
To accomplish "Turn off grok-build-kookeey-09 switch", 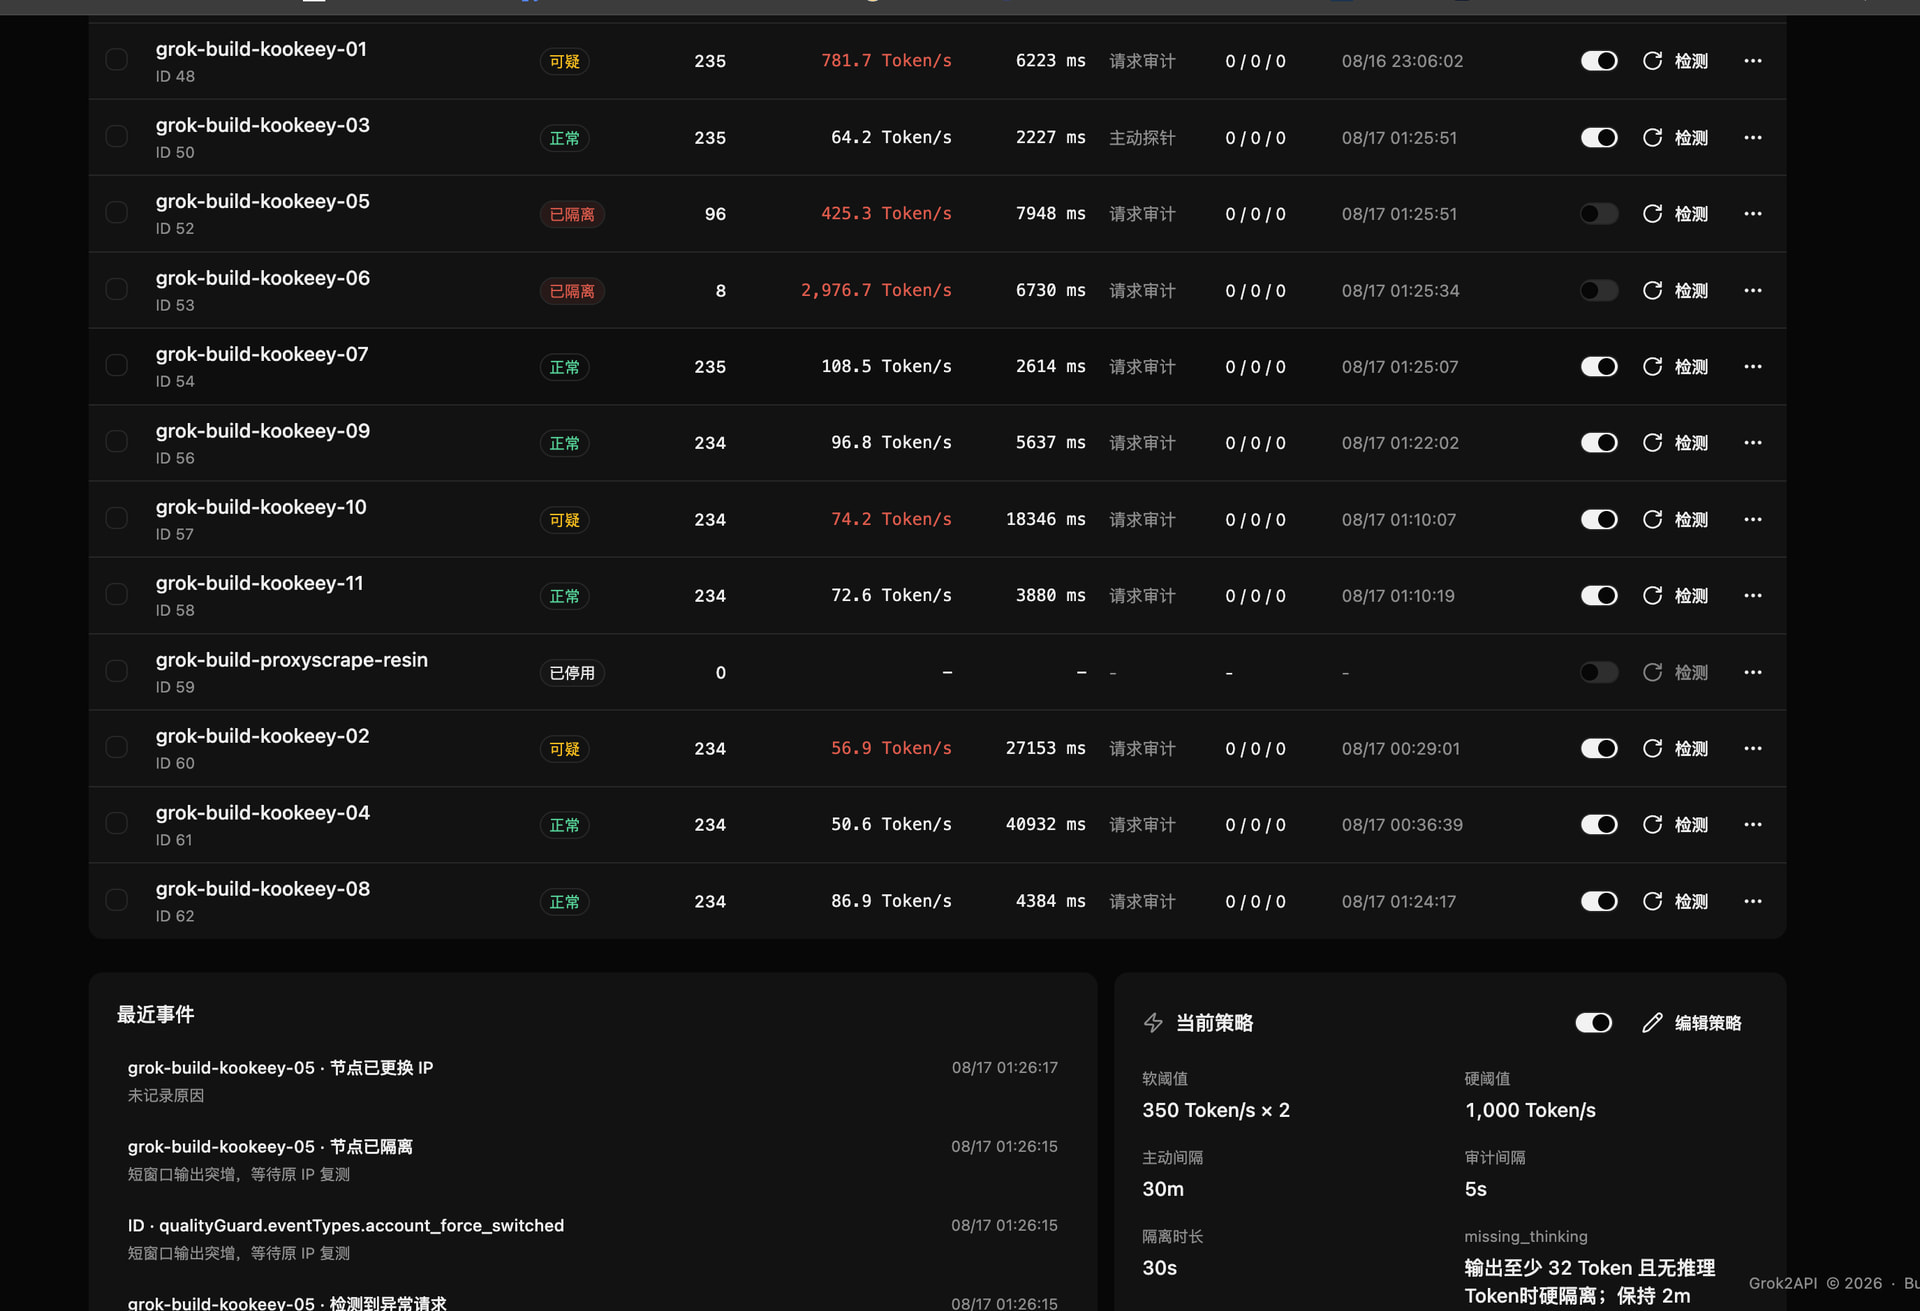I will point(1598,443).
